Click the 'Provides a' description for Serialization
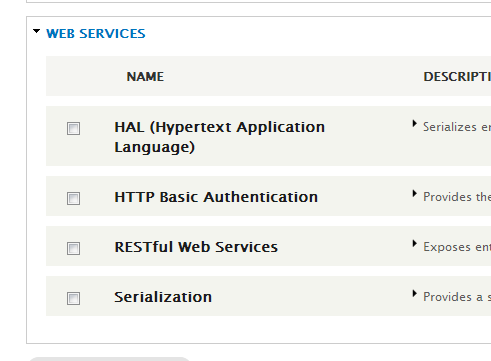 [x=457, y=297]
